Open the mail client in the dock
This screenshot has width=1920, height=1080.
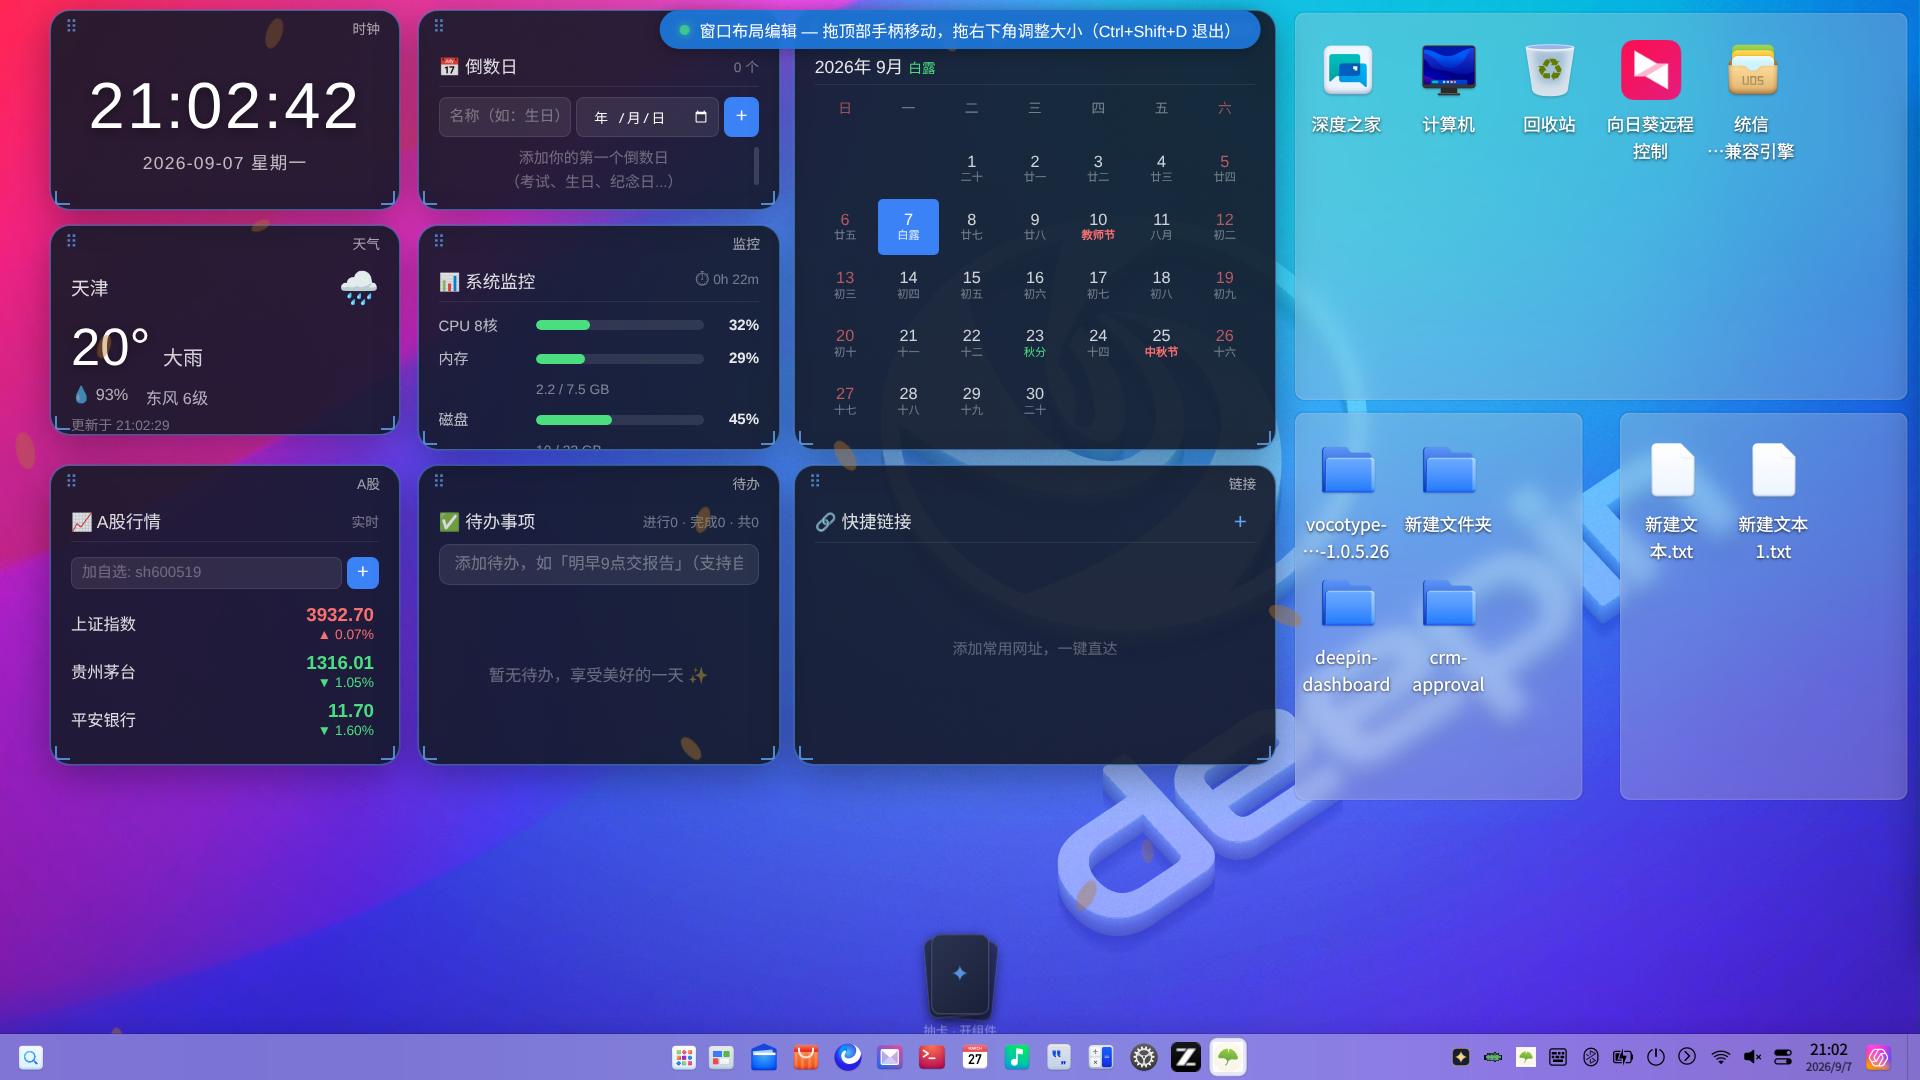[890, 1057]
